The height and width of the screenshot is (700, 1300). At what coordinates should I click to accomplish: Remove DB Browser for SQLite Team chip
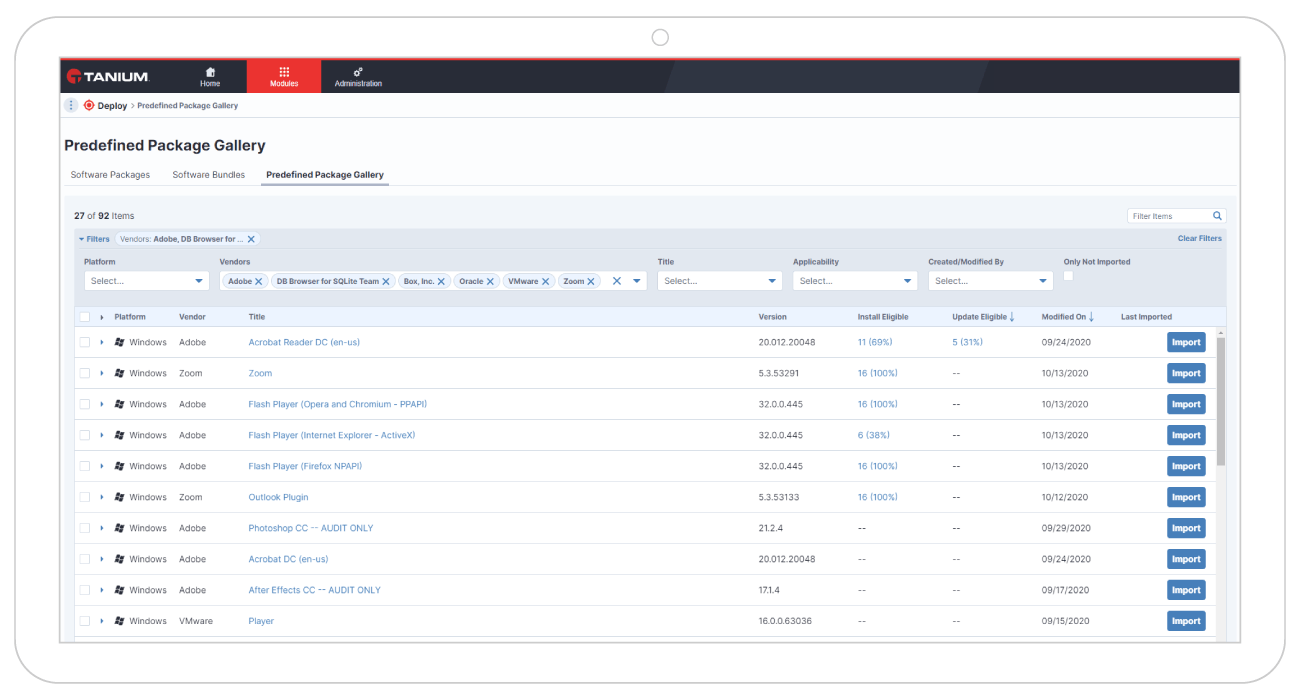[x=386, y=282]
